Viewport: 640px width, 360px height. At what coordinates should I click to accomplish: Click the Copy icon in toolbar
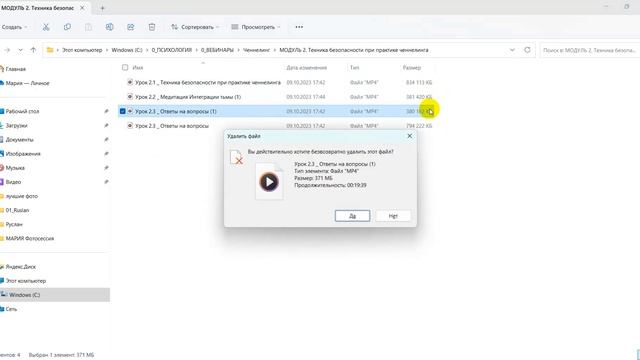pyautogui.click(x=67, y=27)
